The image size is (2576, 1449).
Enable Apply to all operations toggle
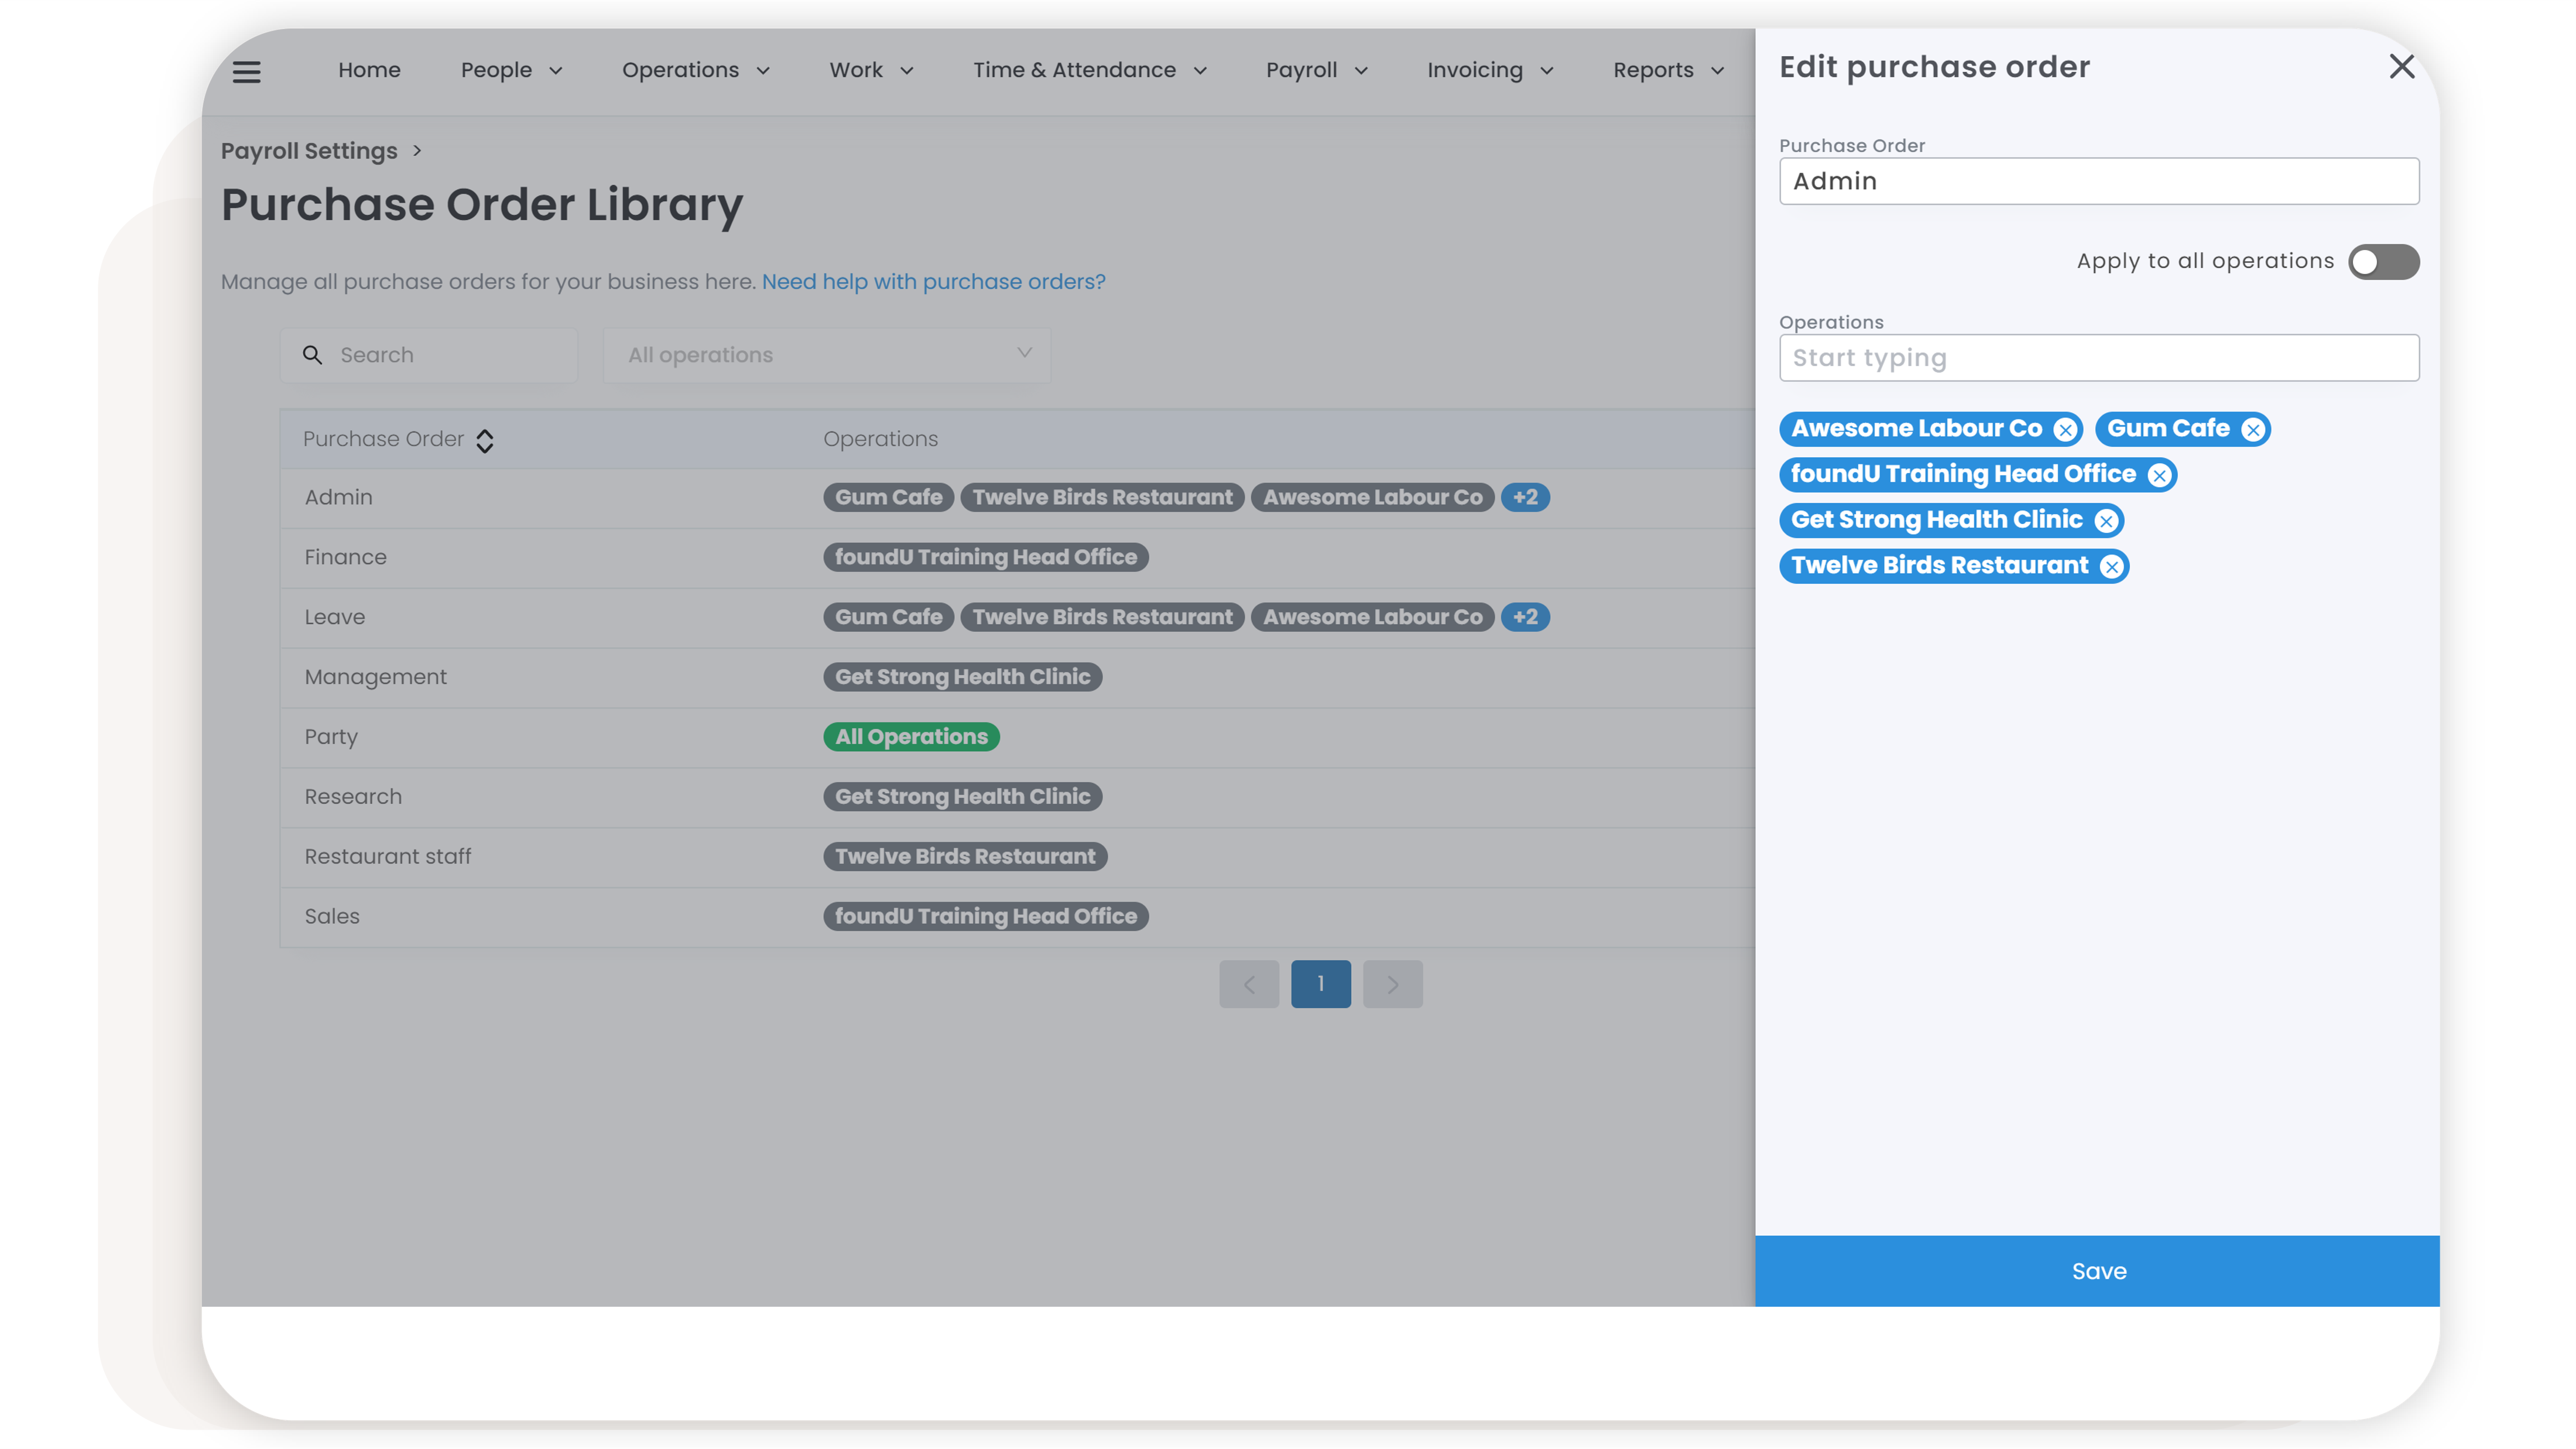pyautogui.click(x=2383, y=262)
